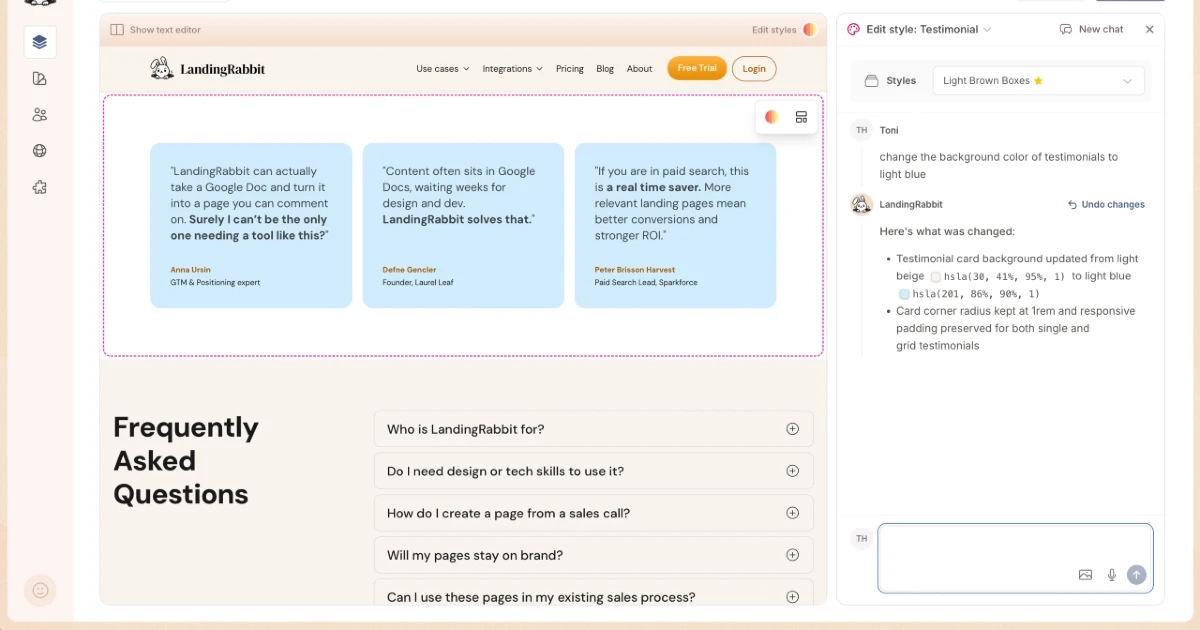Click the smiley face icon at bottom left
This screenshot has width=1200, height=630.
click(40, 590)
